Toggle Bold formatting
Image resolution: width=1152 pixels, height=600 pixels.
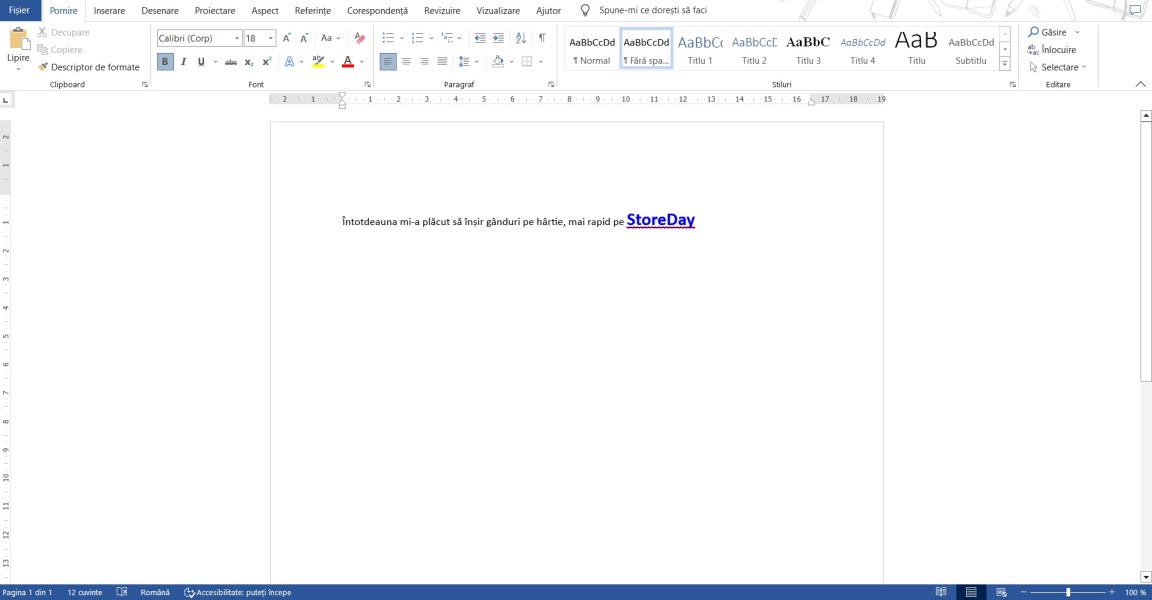click(x=165, y=62)
